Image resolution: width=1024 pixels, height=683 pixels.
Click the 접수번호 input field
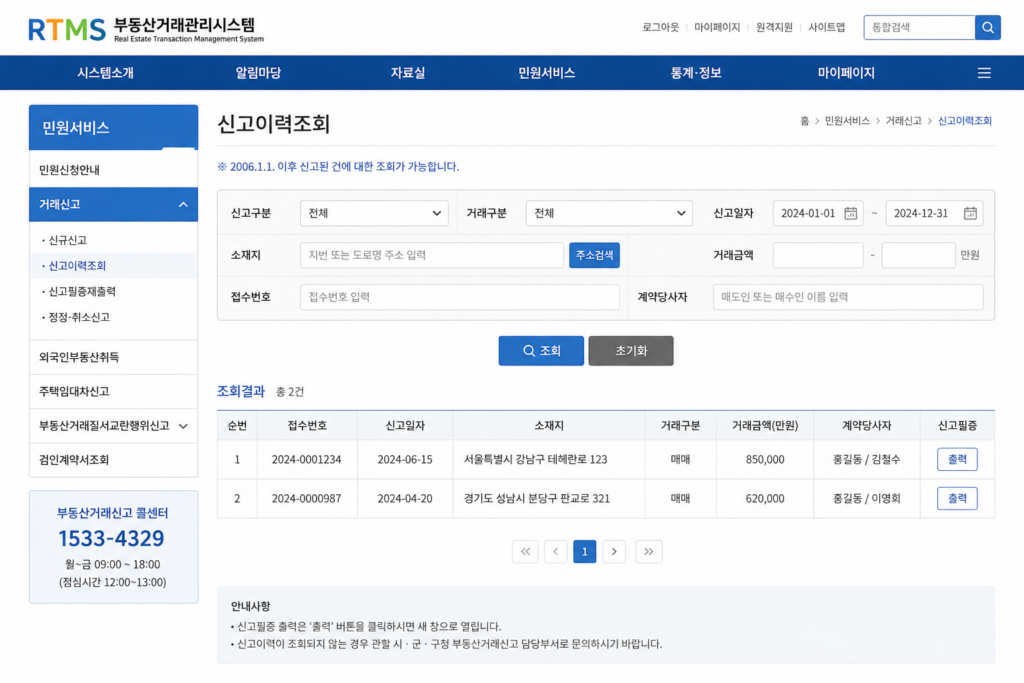460,297
